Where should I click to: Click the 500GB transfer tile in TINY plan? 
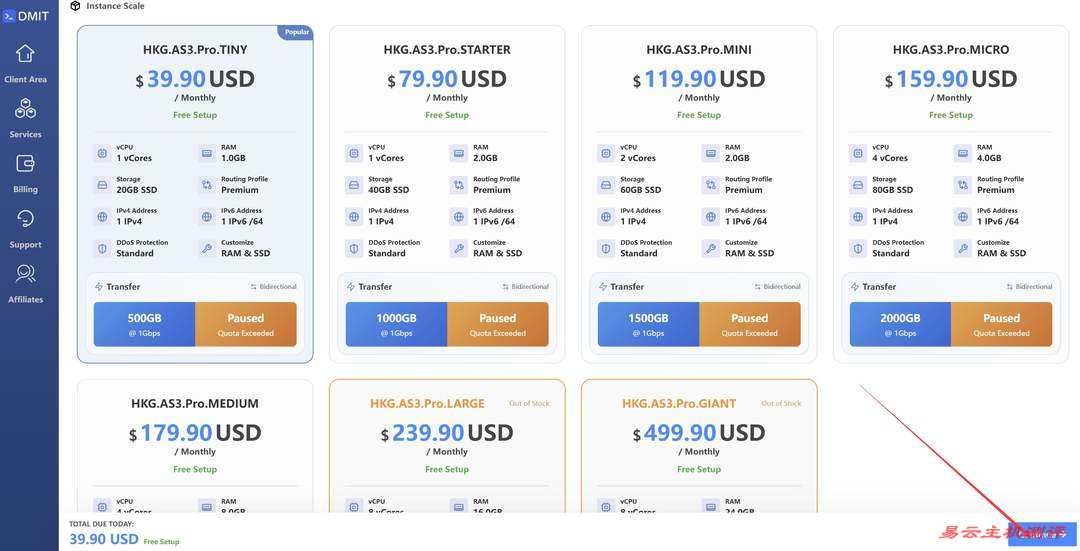click(x=145, y=324)
